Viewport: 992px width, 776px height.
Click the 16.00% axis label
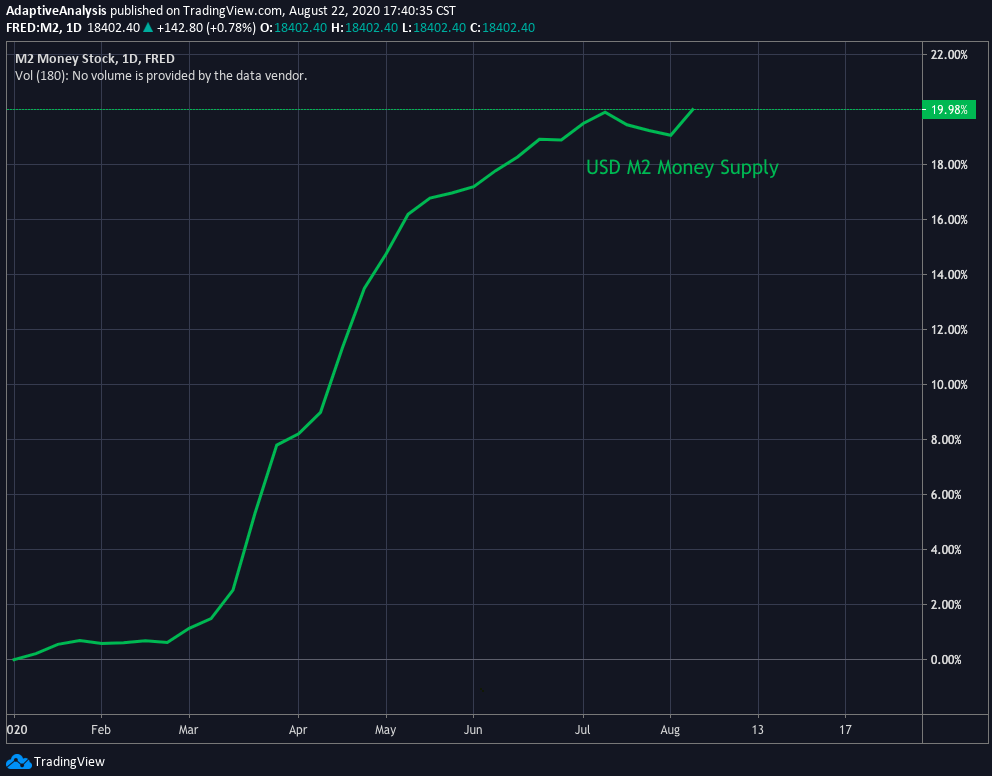click(x=949, y=220)
